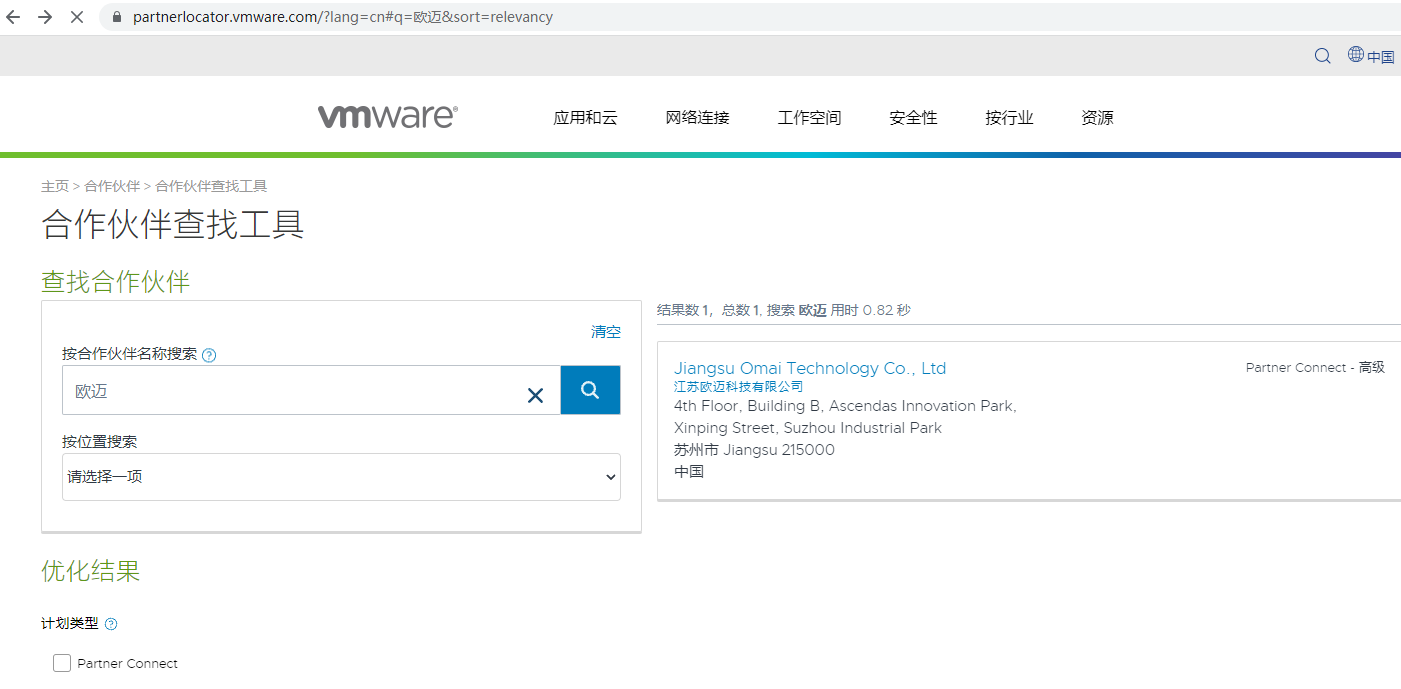Focus the browser address bar URL

[342, 17]
